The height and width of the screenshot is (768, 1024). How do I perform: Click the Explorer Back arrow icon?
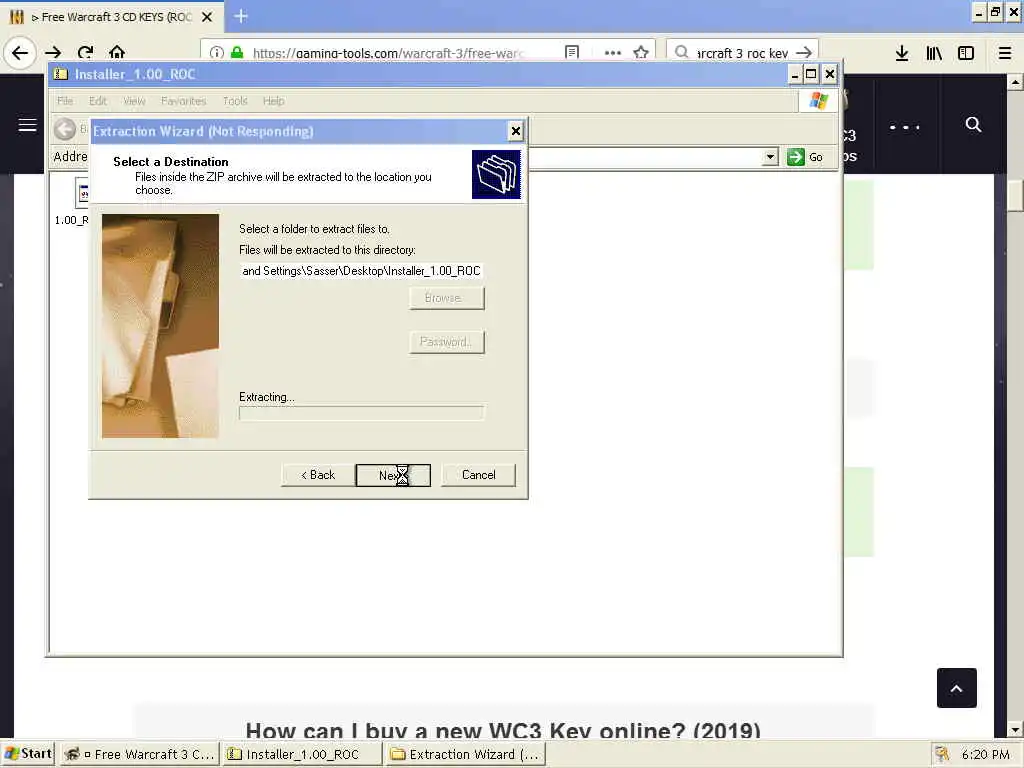point(65,129)
